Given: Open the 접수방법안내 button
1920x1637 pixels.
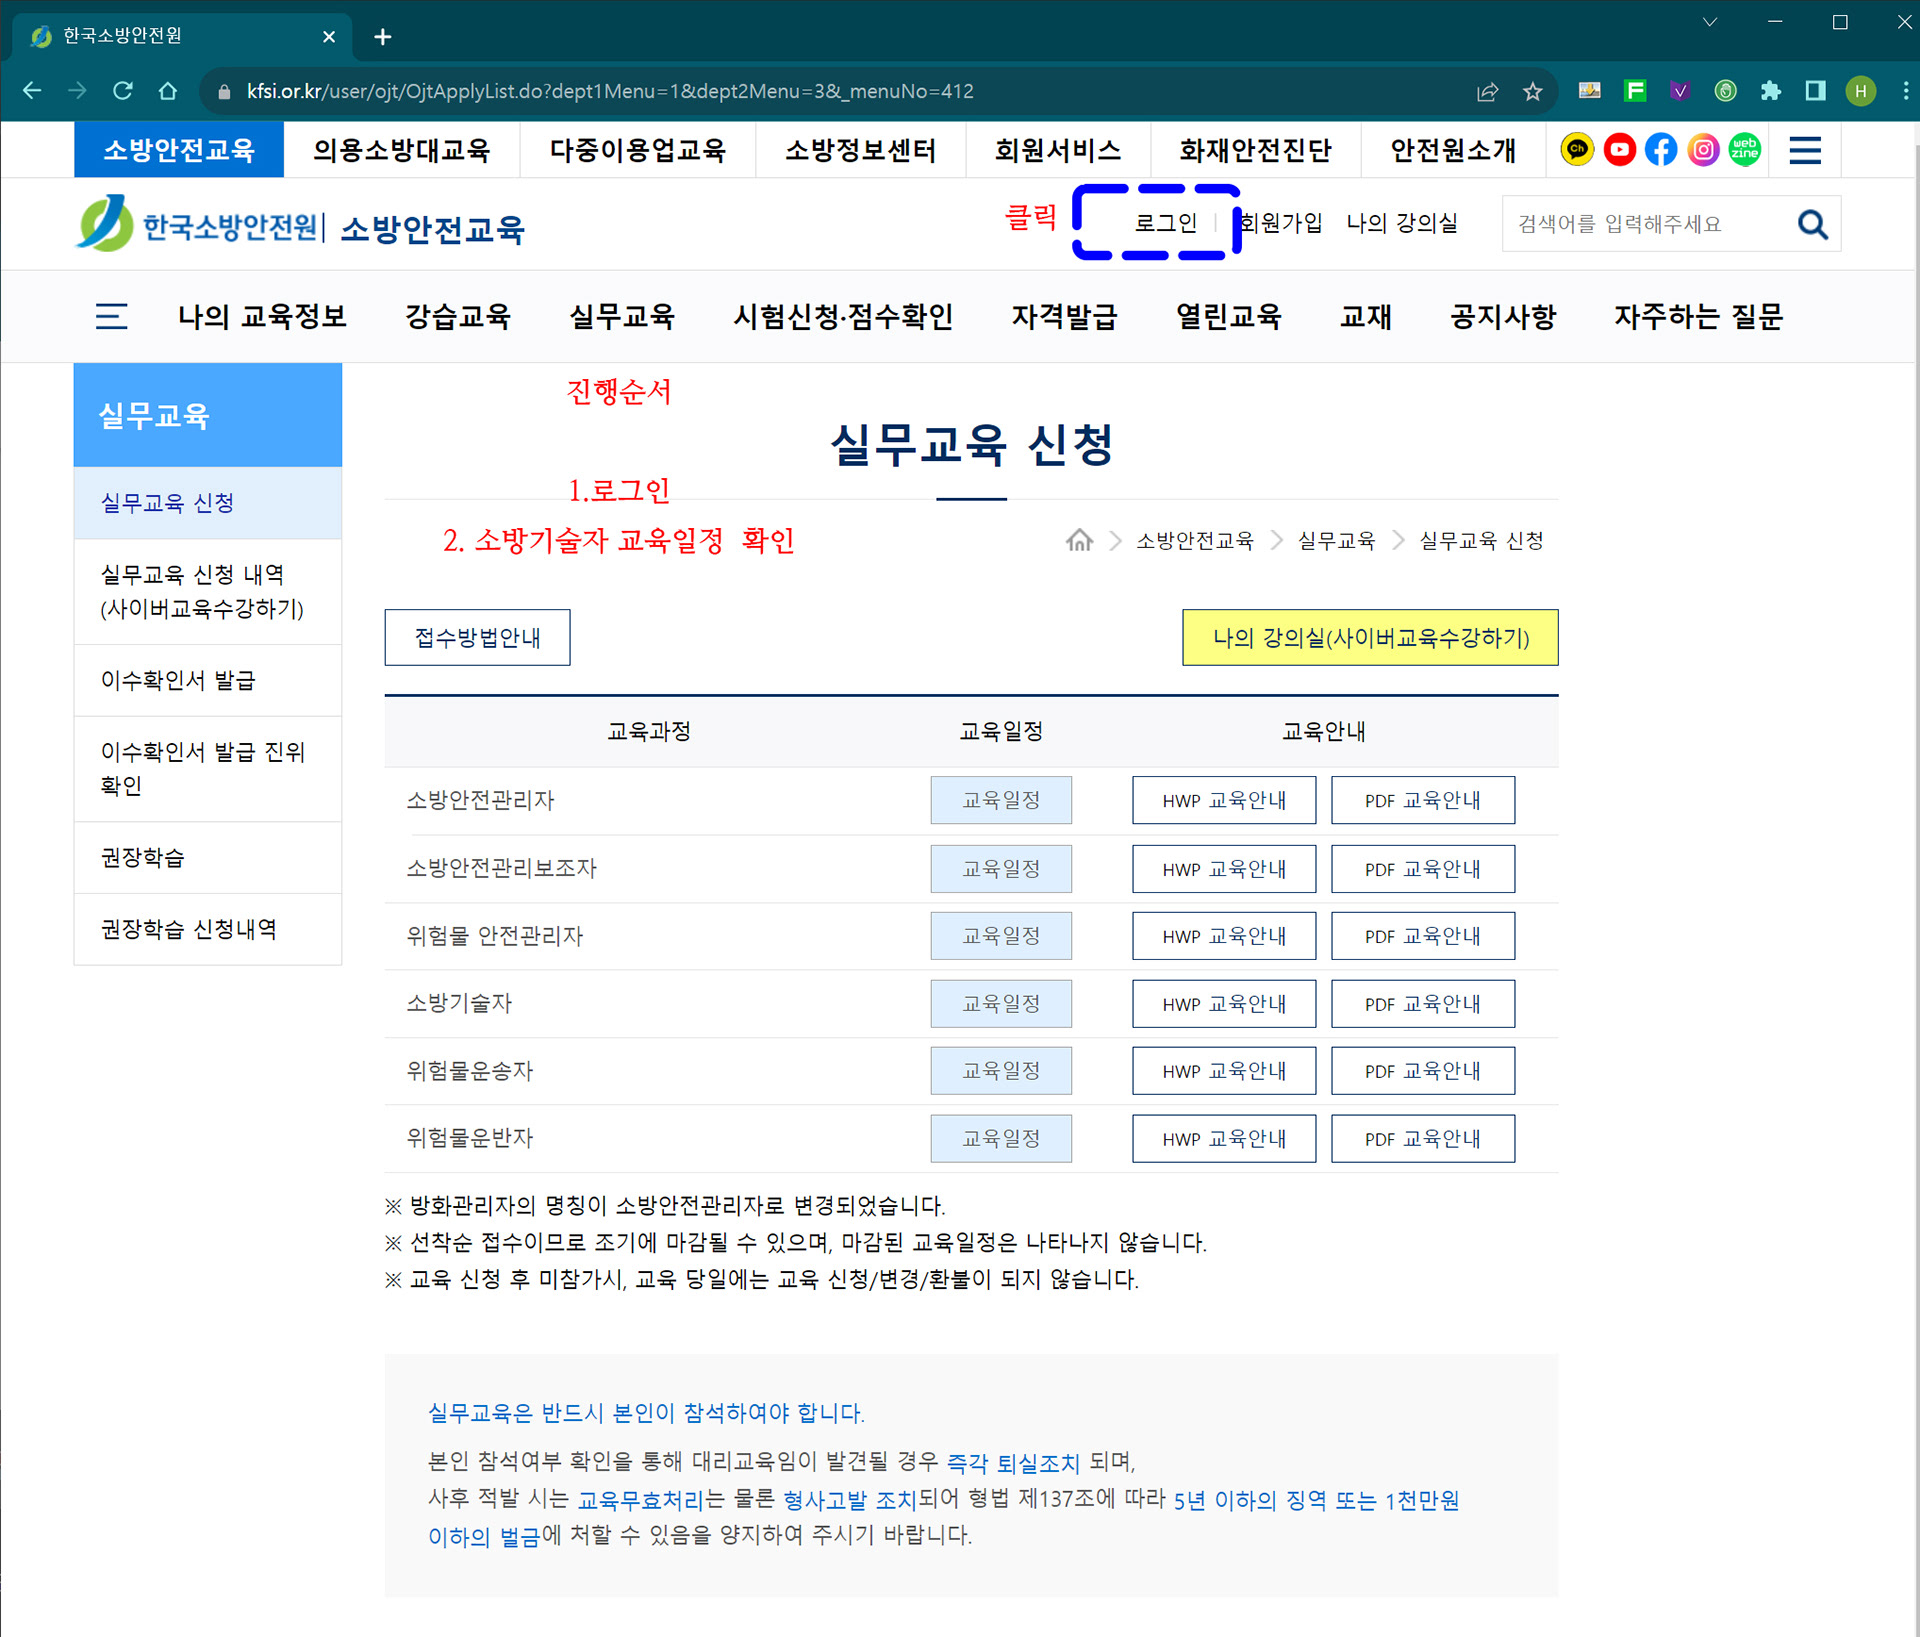Looking at the screenshot, I should click(x=477, y=638).
